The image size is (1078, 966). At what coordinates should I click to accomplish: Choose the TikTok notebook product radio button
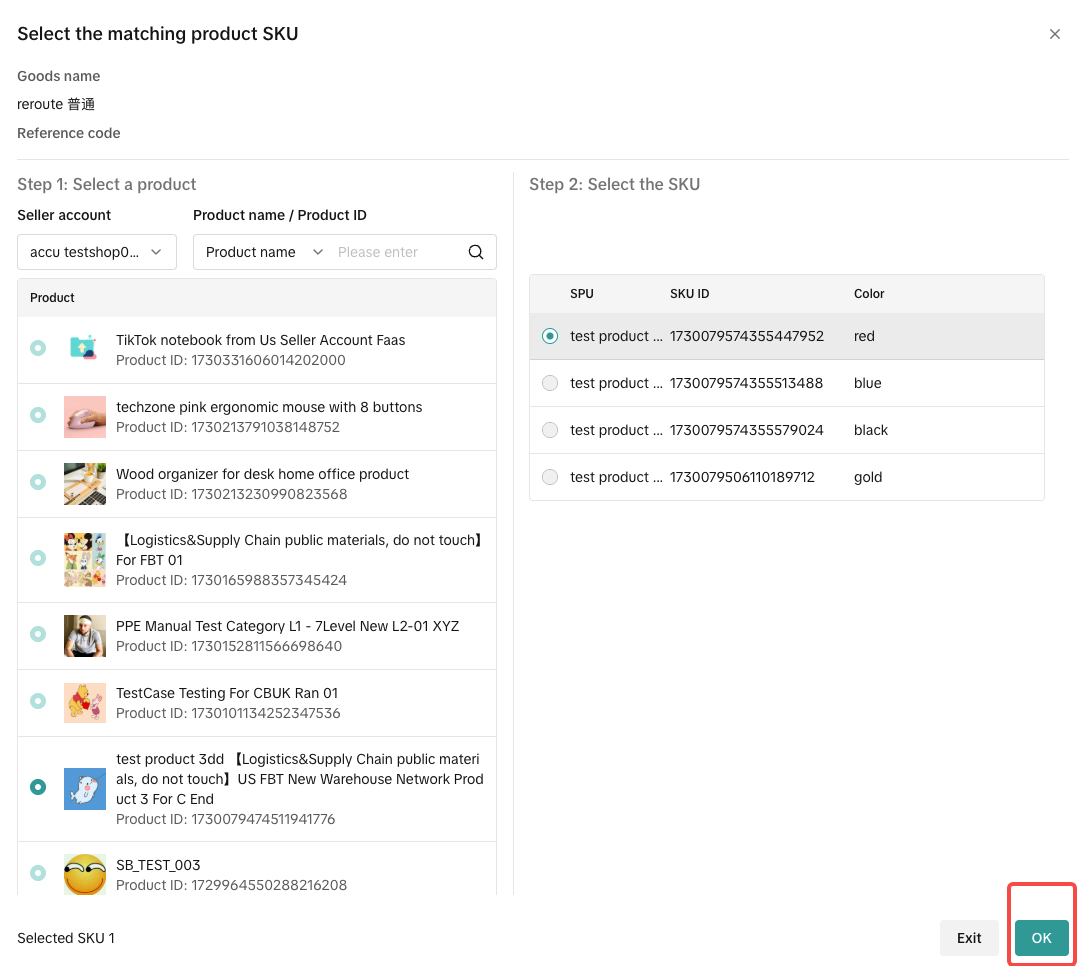[x=38, y=348]
